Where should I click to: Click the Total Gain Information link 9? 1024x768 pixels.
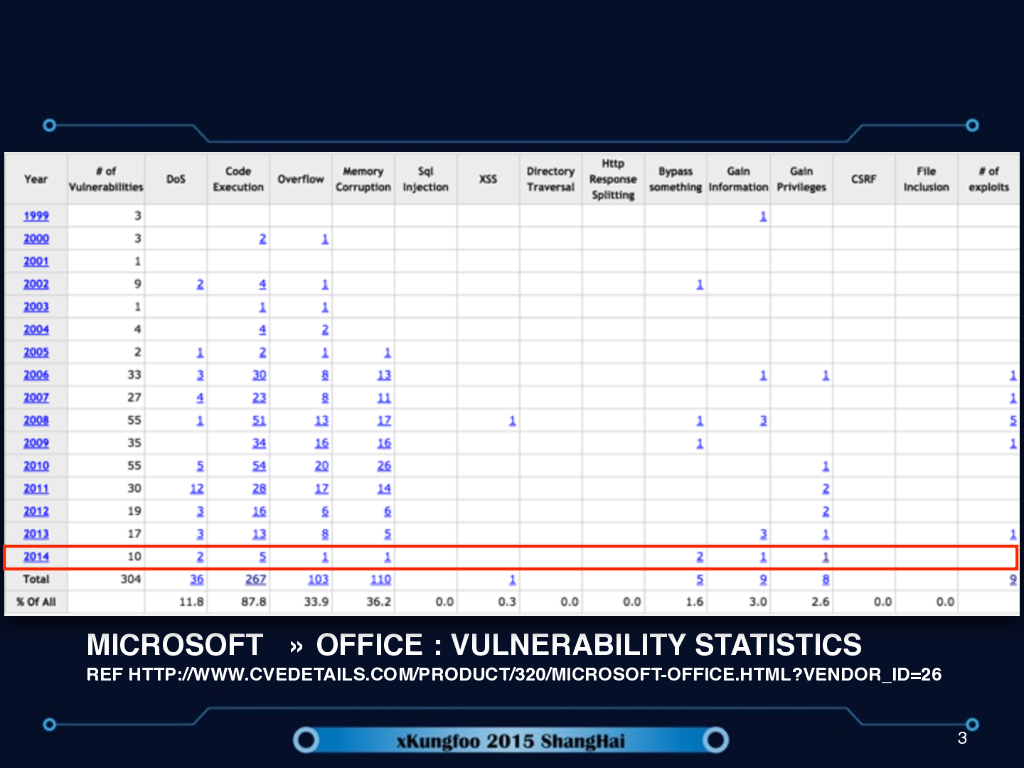point(763,579)
